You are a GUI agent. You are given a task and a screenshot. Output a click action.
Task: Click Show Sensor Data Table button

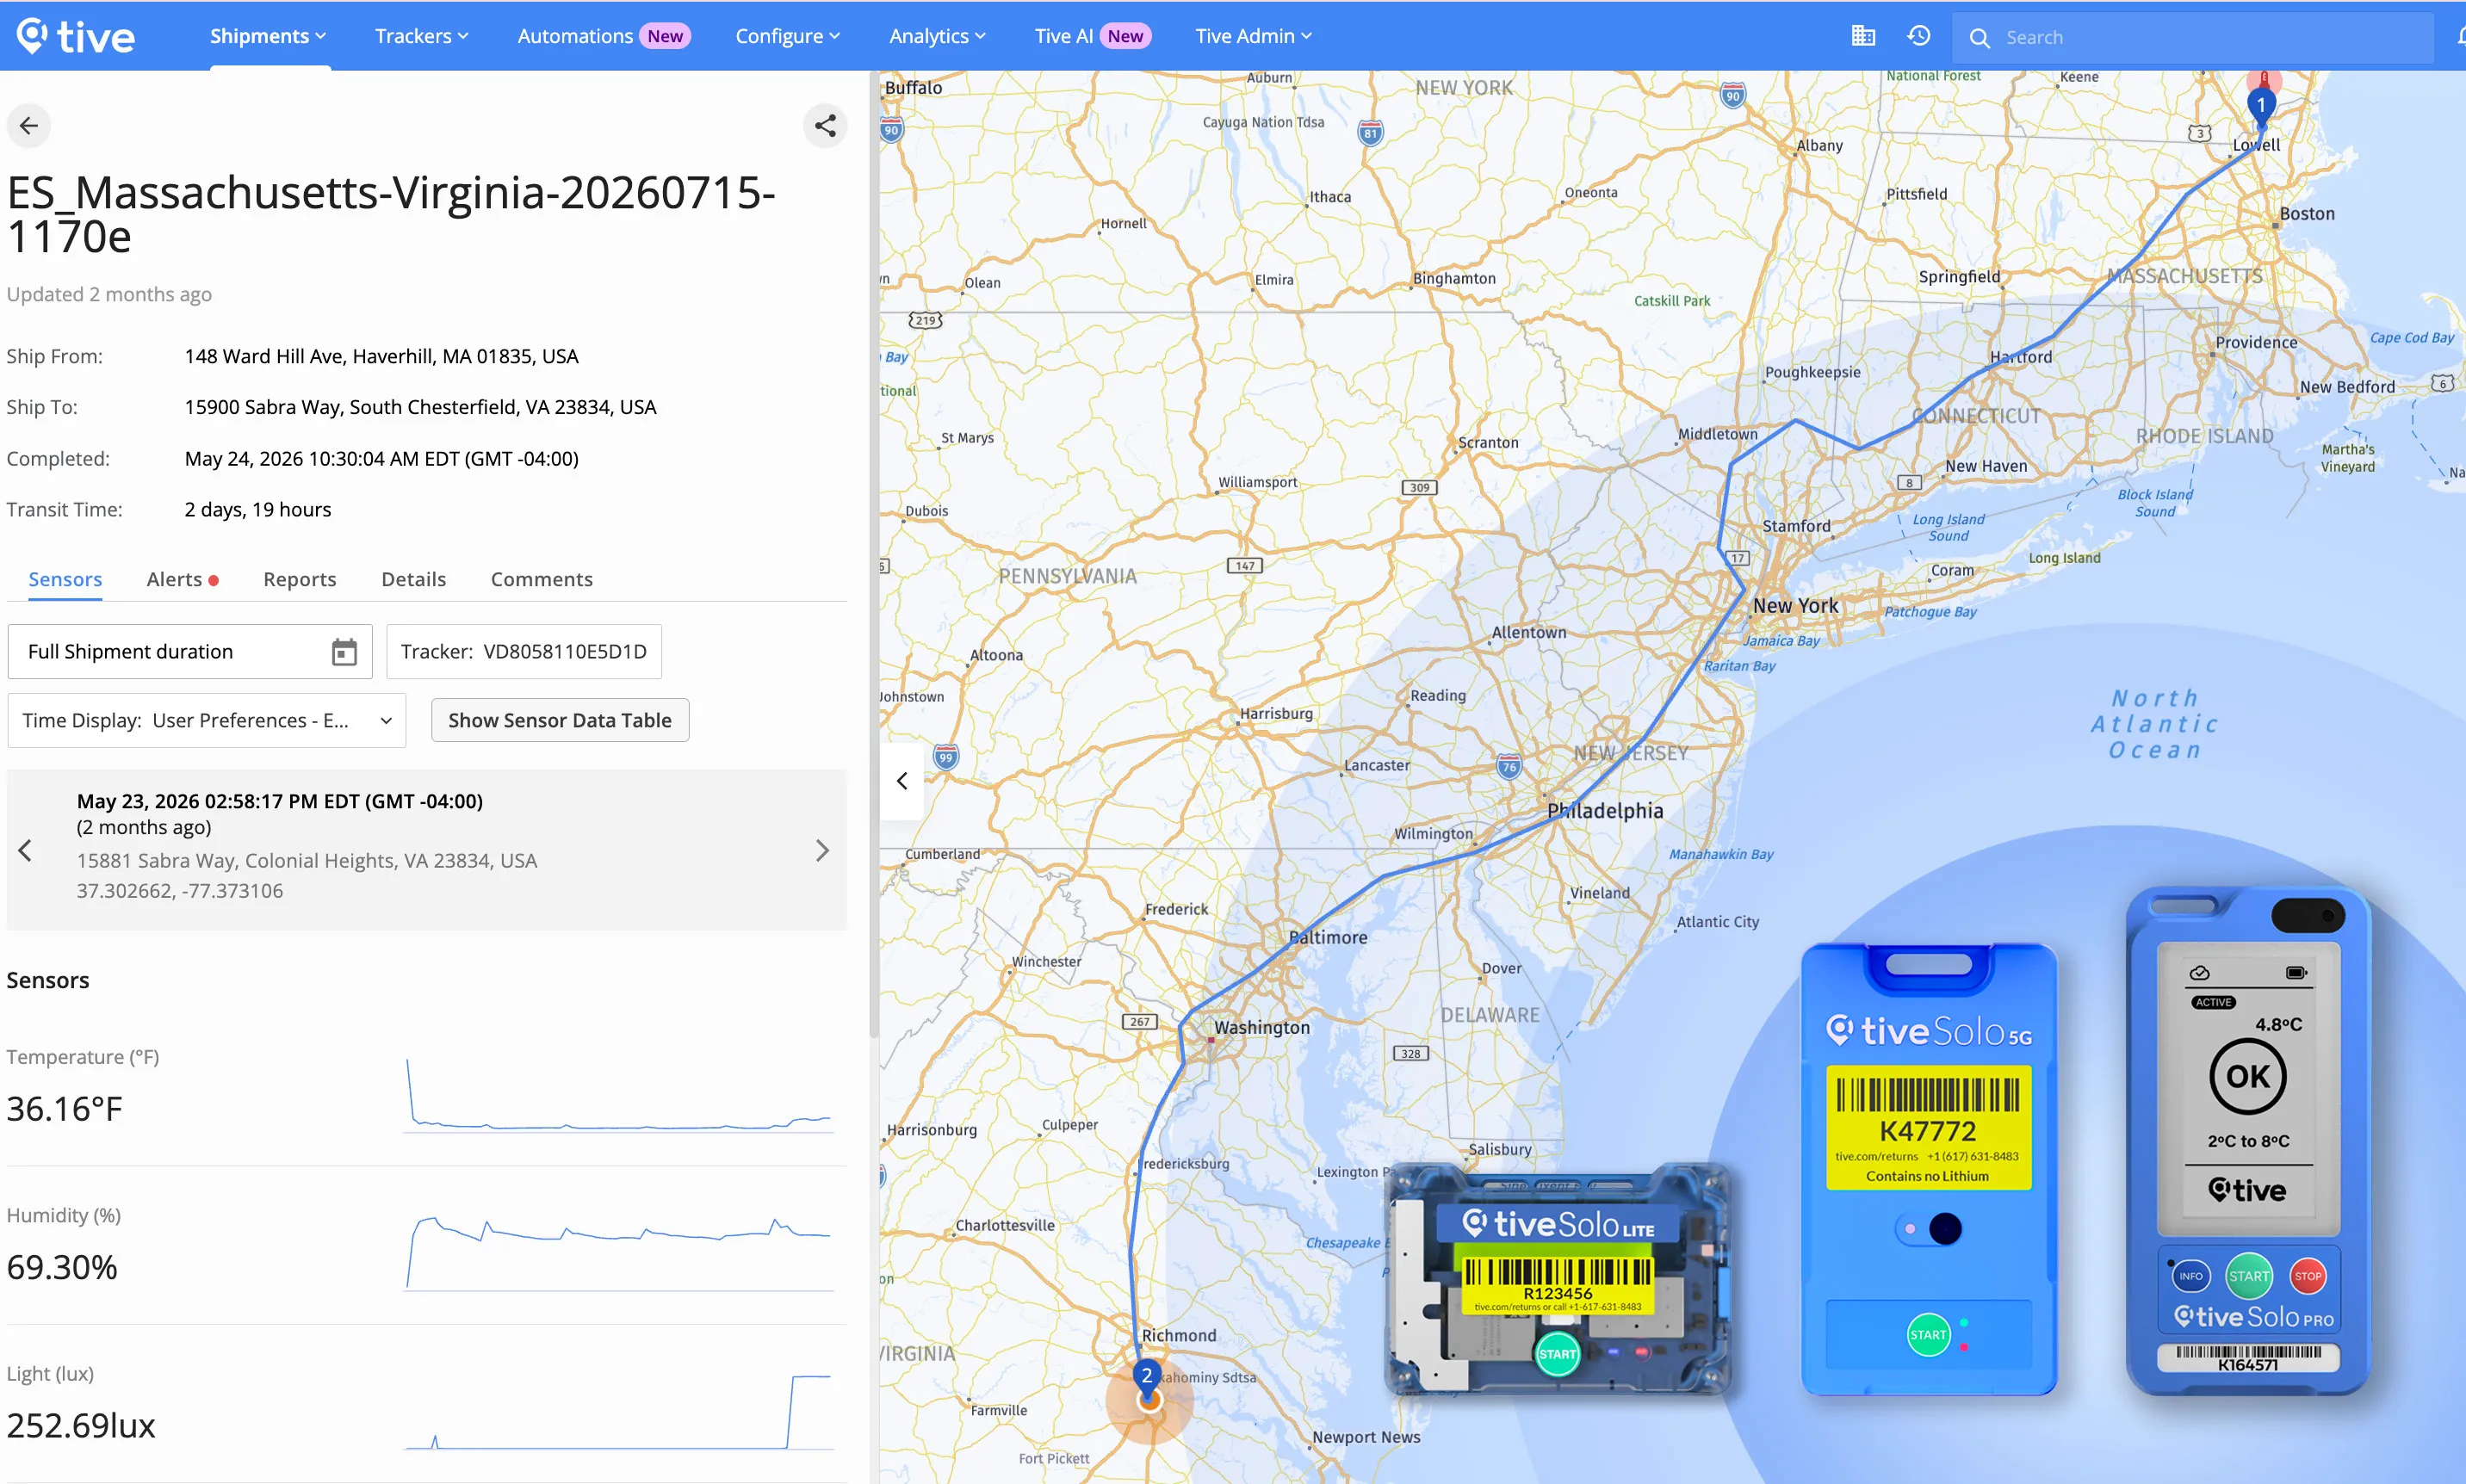pos(560,721)
